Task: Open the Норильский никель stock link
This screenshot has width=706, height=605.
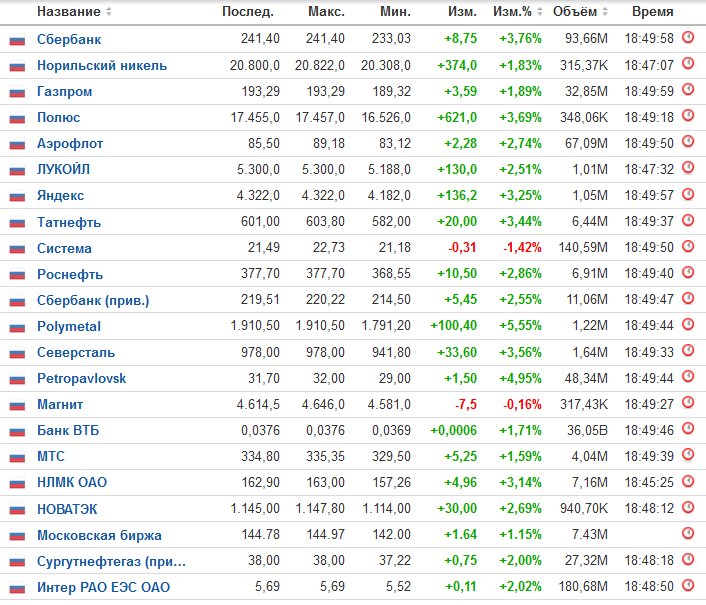Action: pos(102,66)
